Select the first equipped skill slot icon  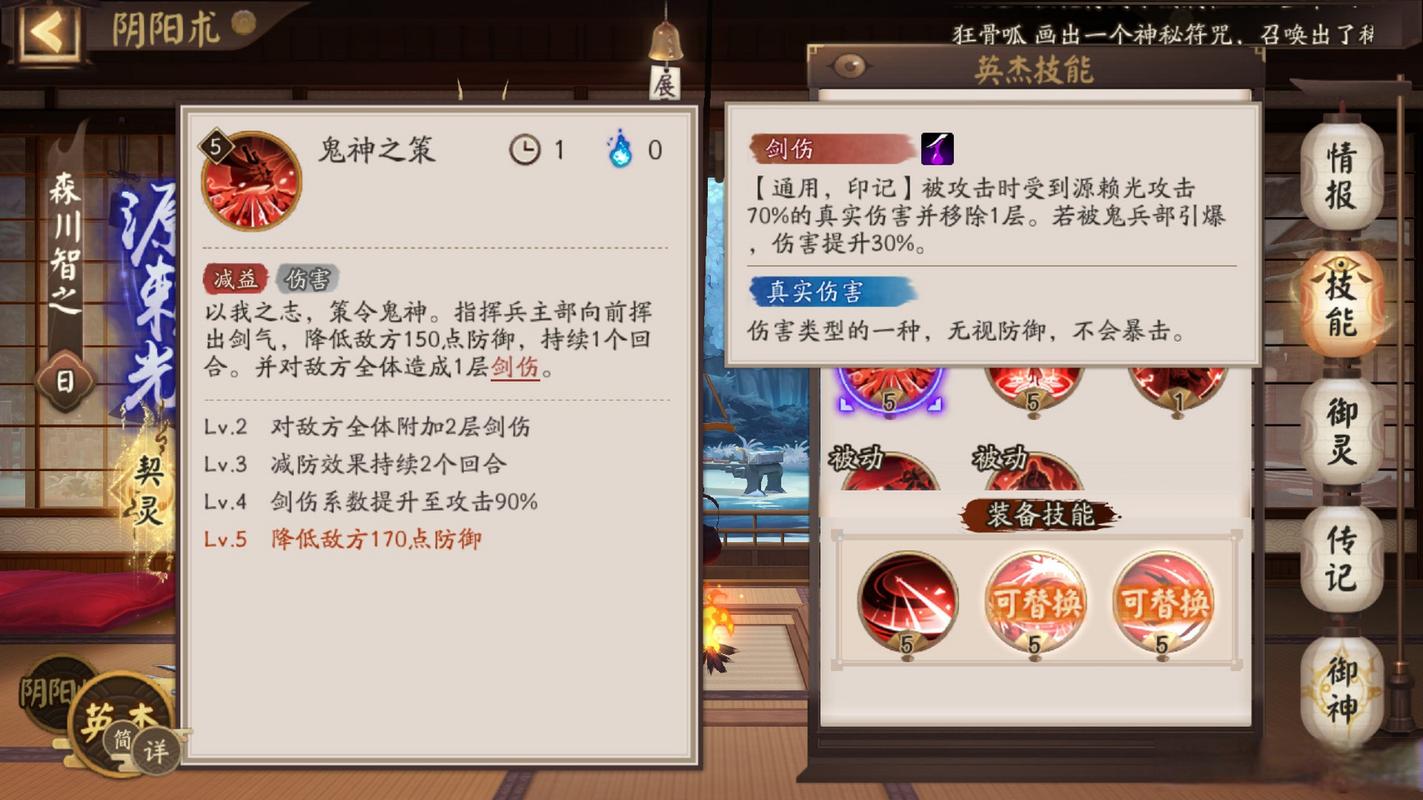[x=907, y=602]
